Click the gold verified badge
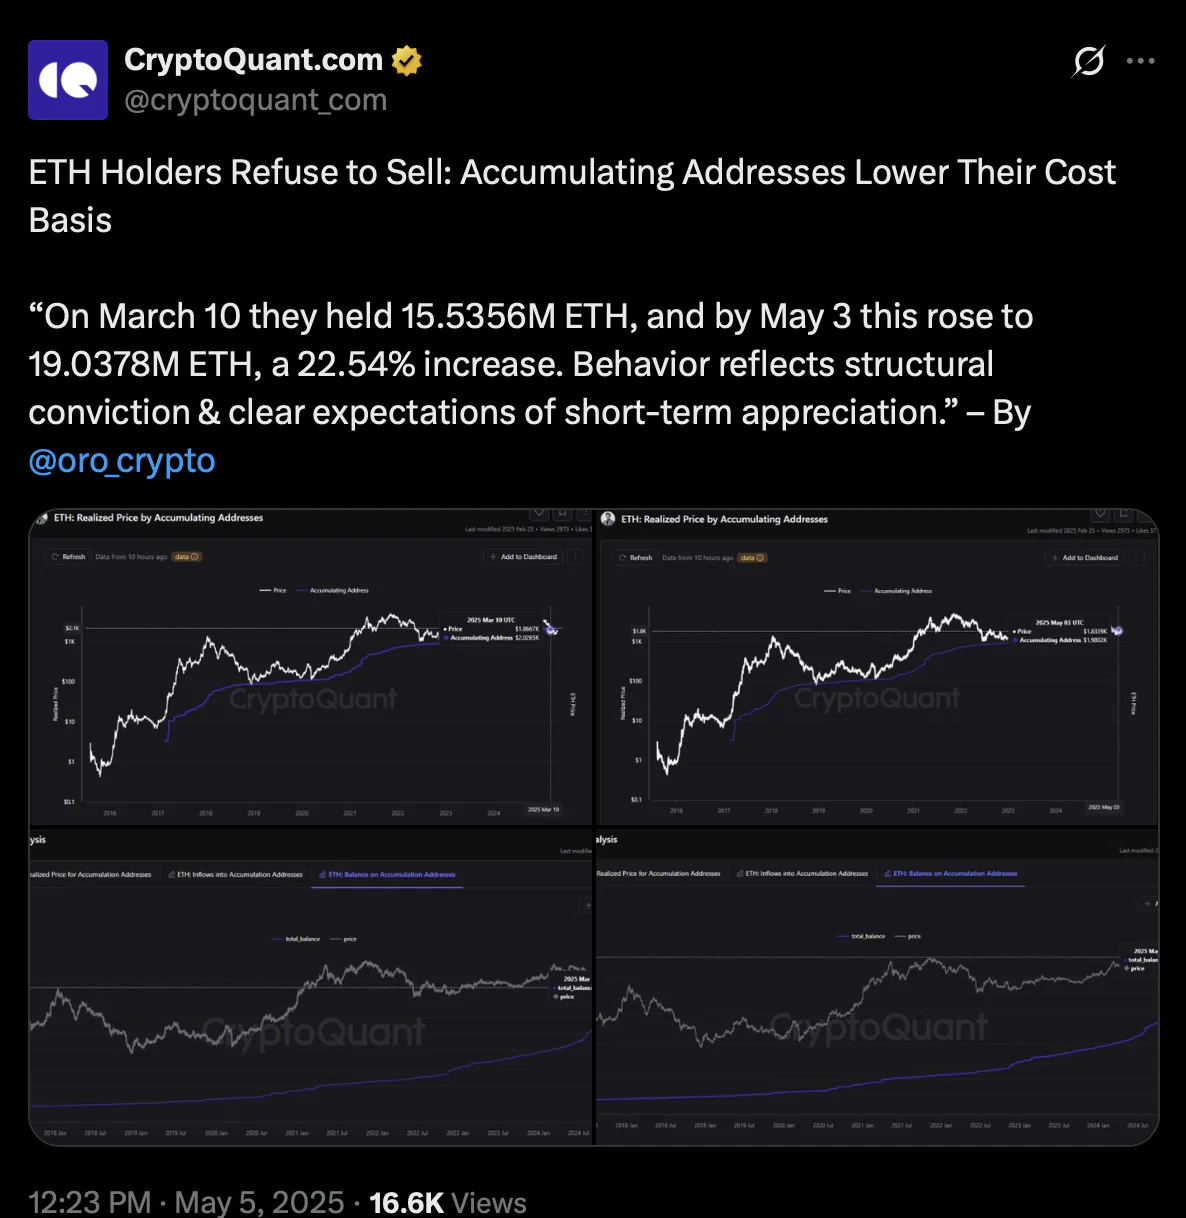The image size is (1186, 1218). click(406, 61)
